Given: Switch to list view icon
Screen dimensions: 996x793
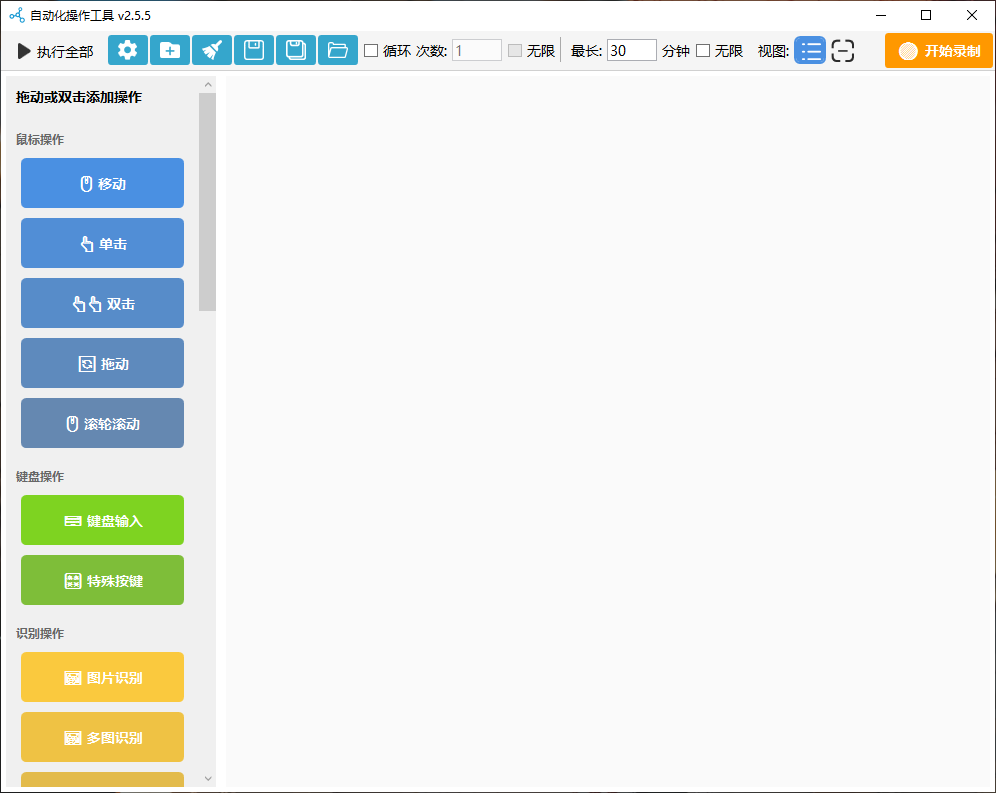Looking at the screenshot, I should (x=810, y=50).
